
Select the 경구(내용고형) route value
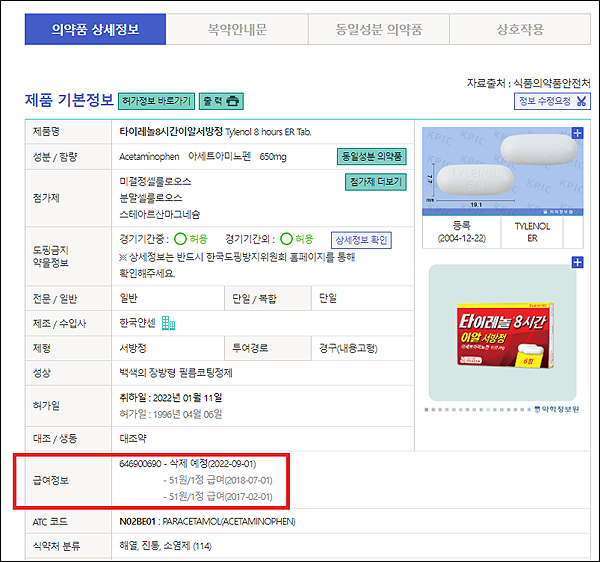[348, 348]
